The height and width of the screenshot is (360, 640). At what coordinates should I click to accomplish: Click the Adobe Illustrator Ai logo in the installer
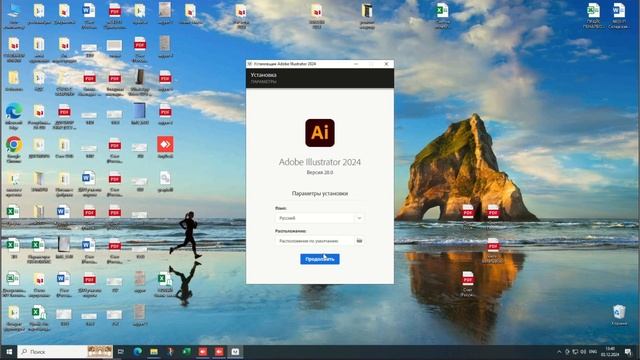coord(320,133)
